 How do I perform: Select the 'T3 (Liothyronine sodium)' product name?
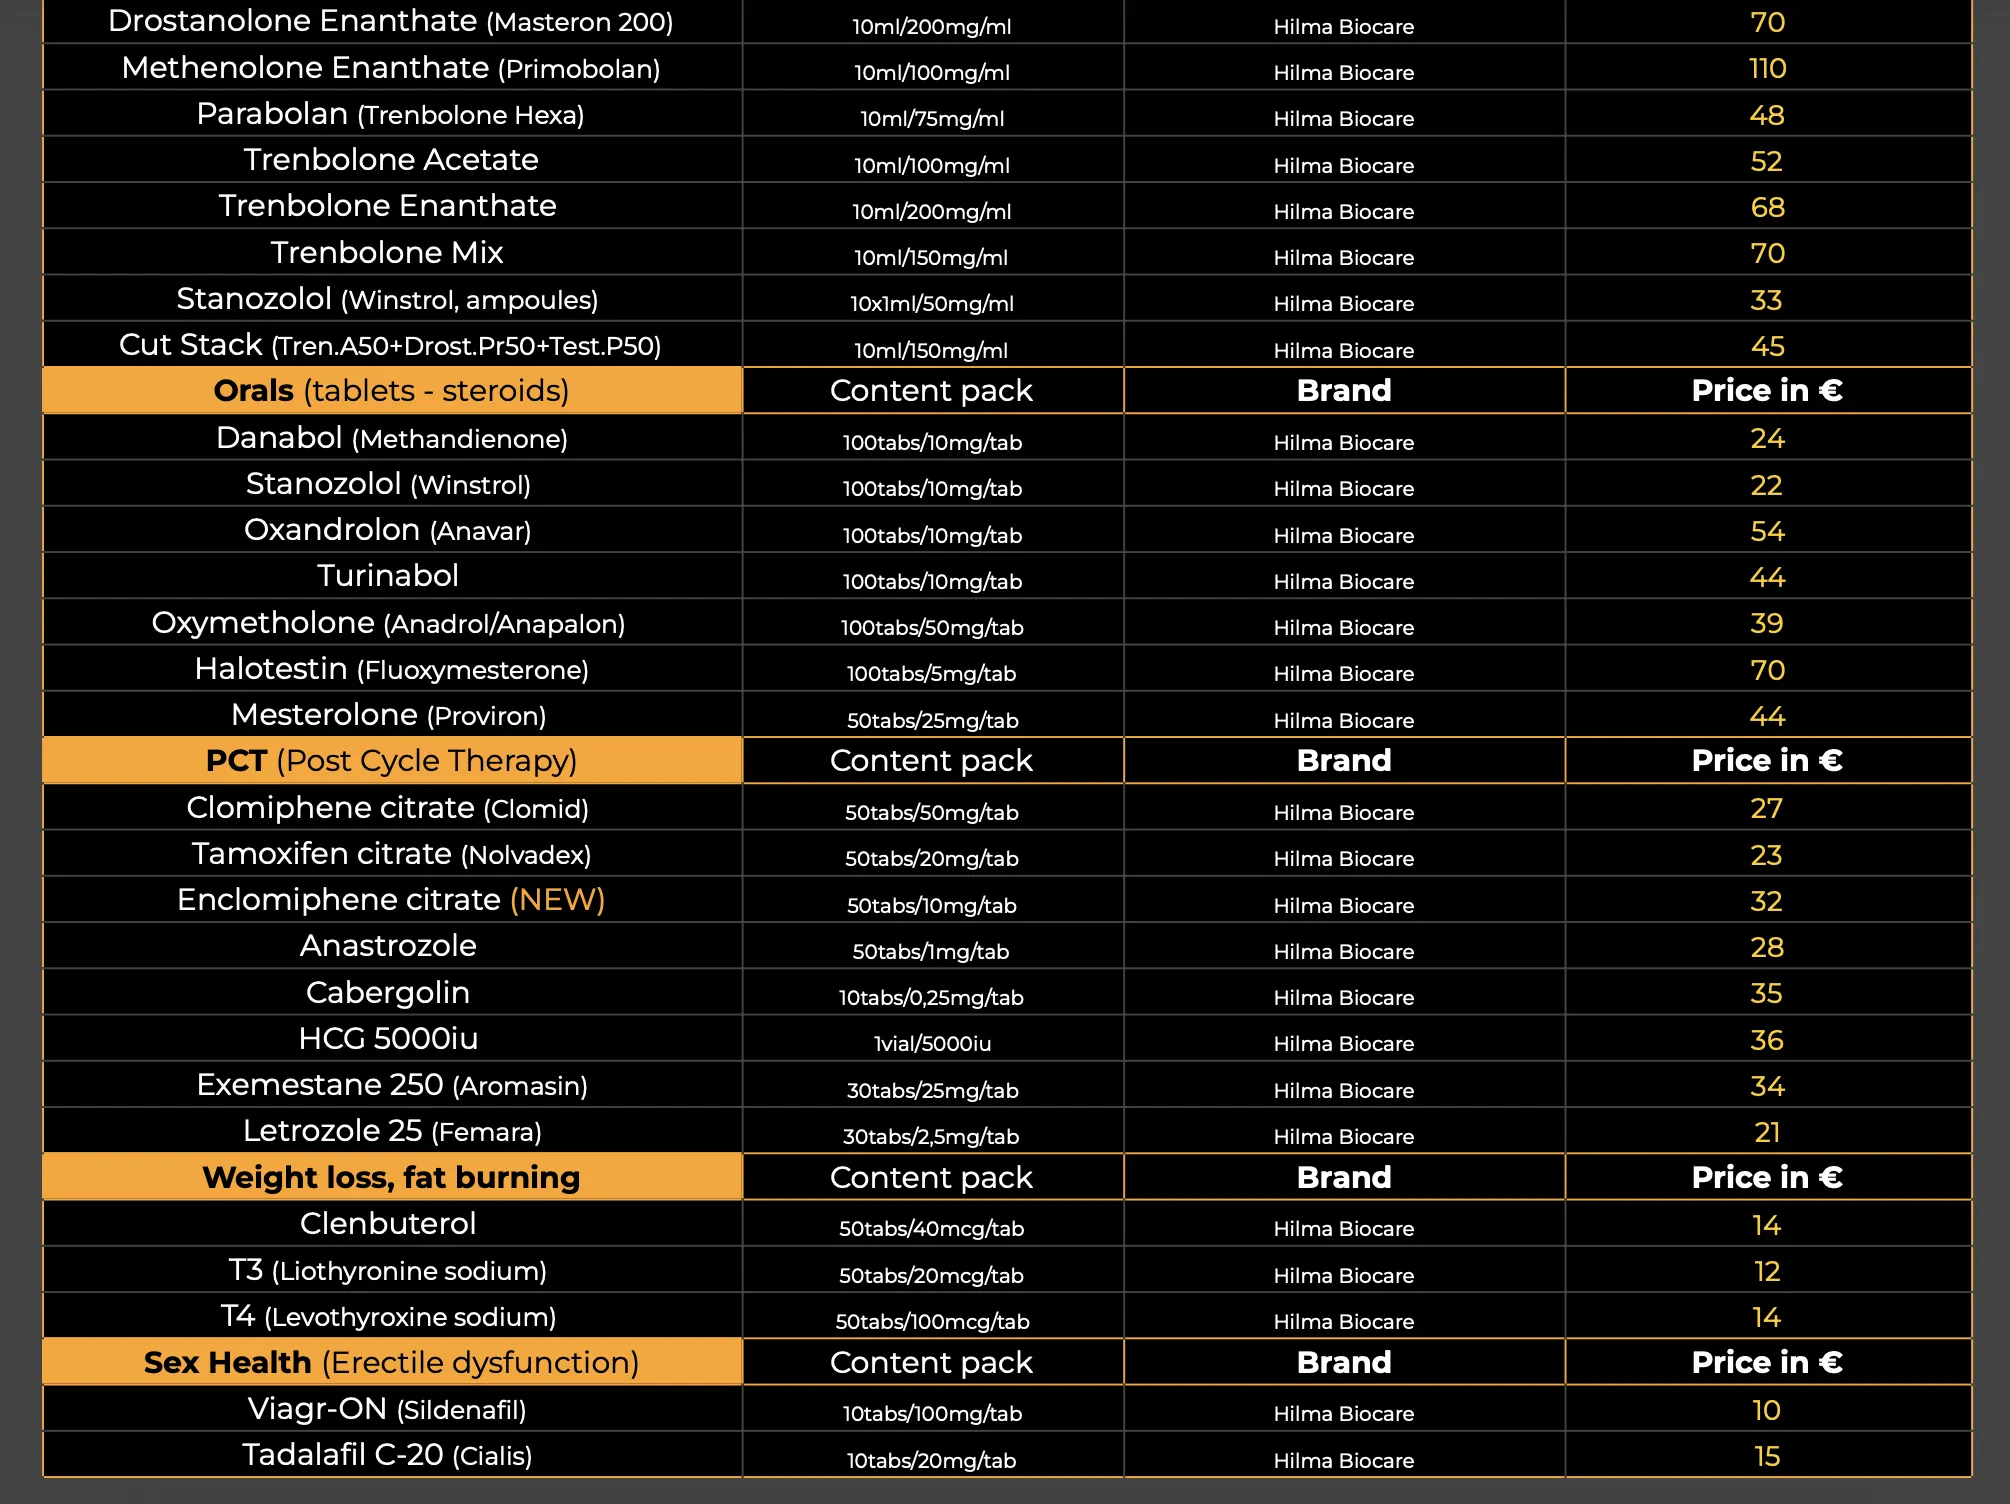[388, 1271]
